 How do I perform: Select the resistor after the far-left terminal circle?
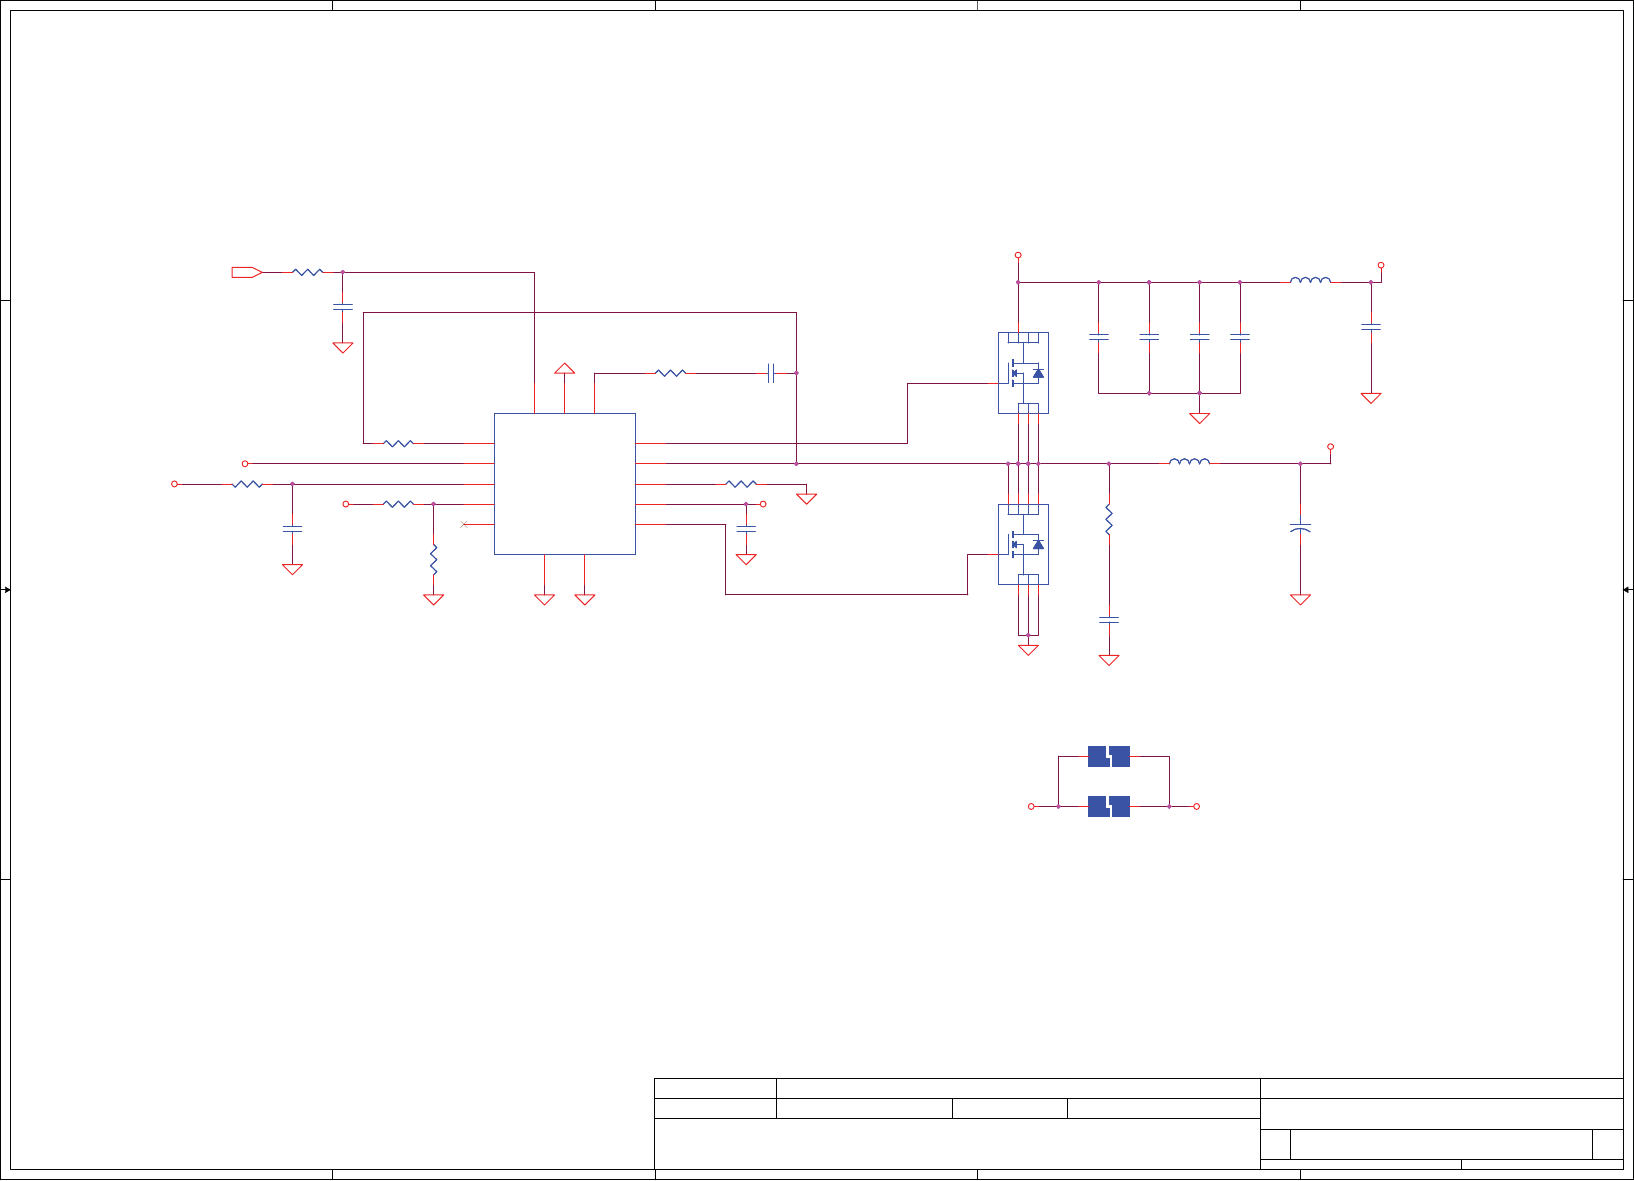click(247, 484)
